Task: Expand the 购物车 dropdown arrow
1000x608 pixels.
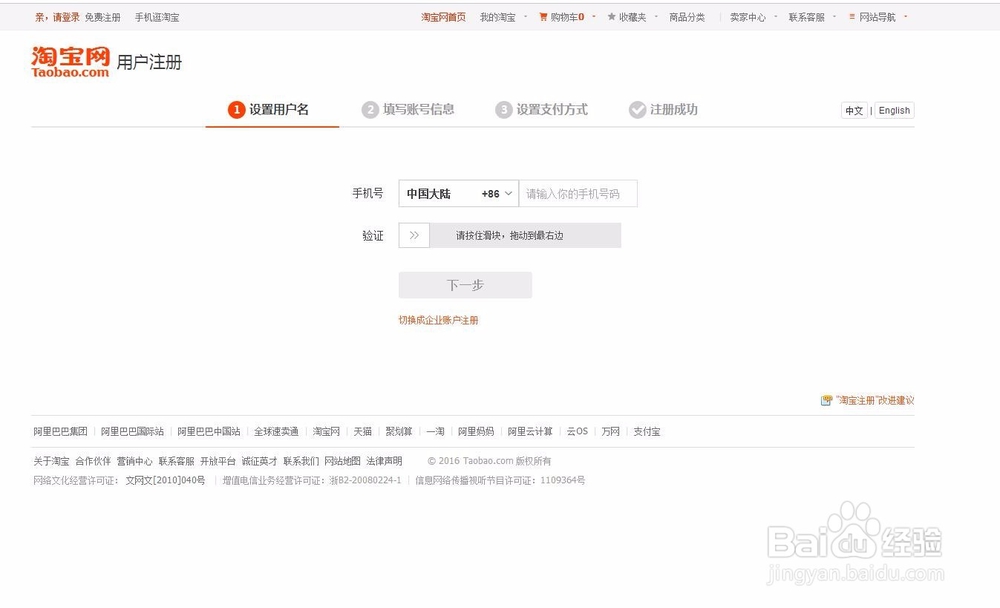Action: 594,17
